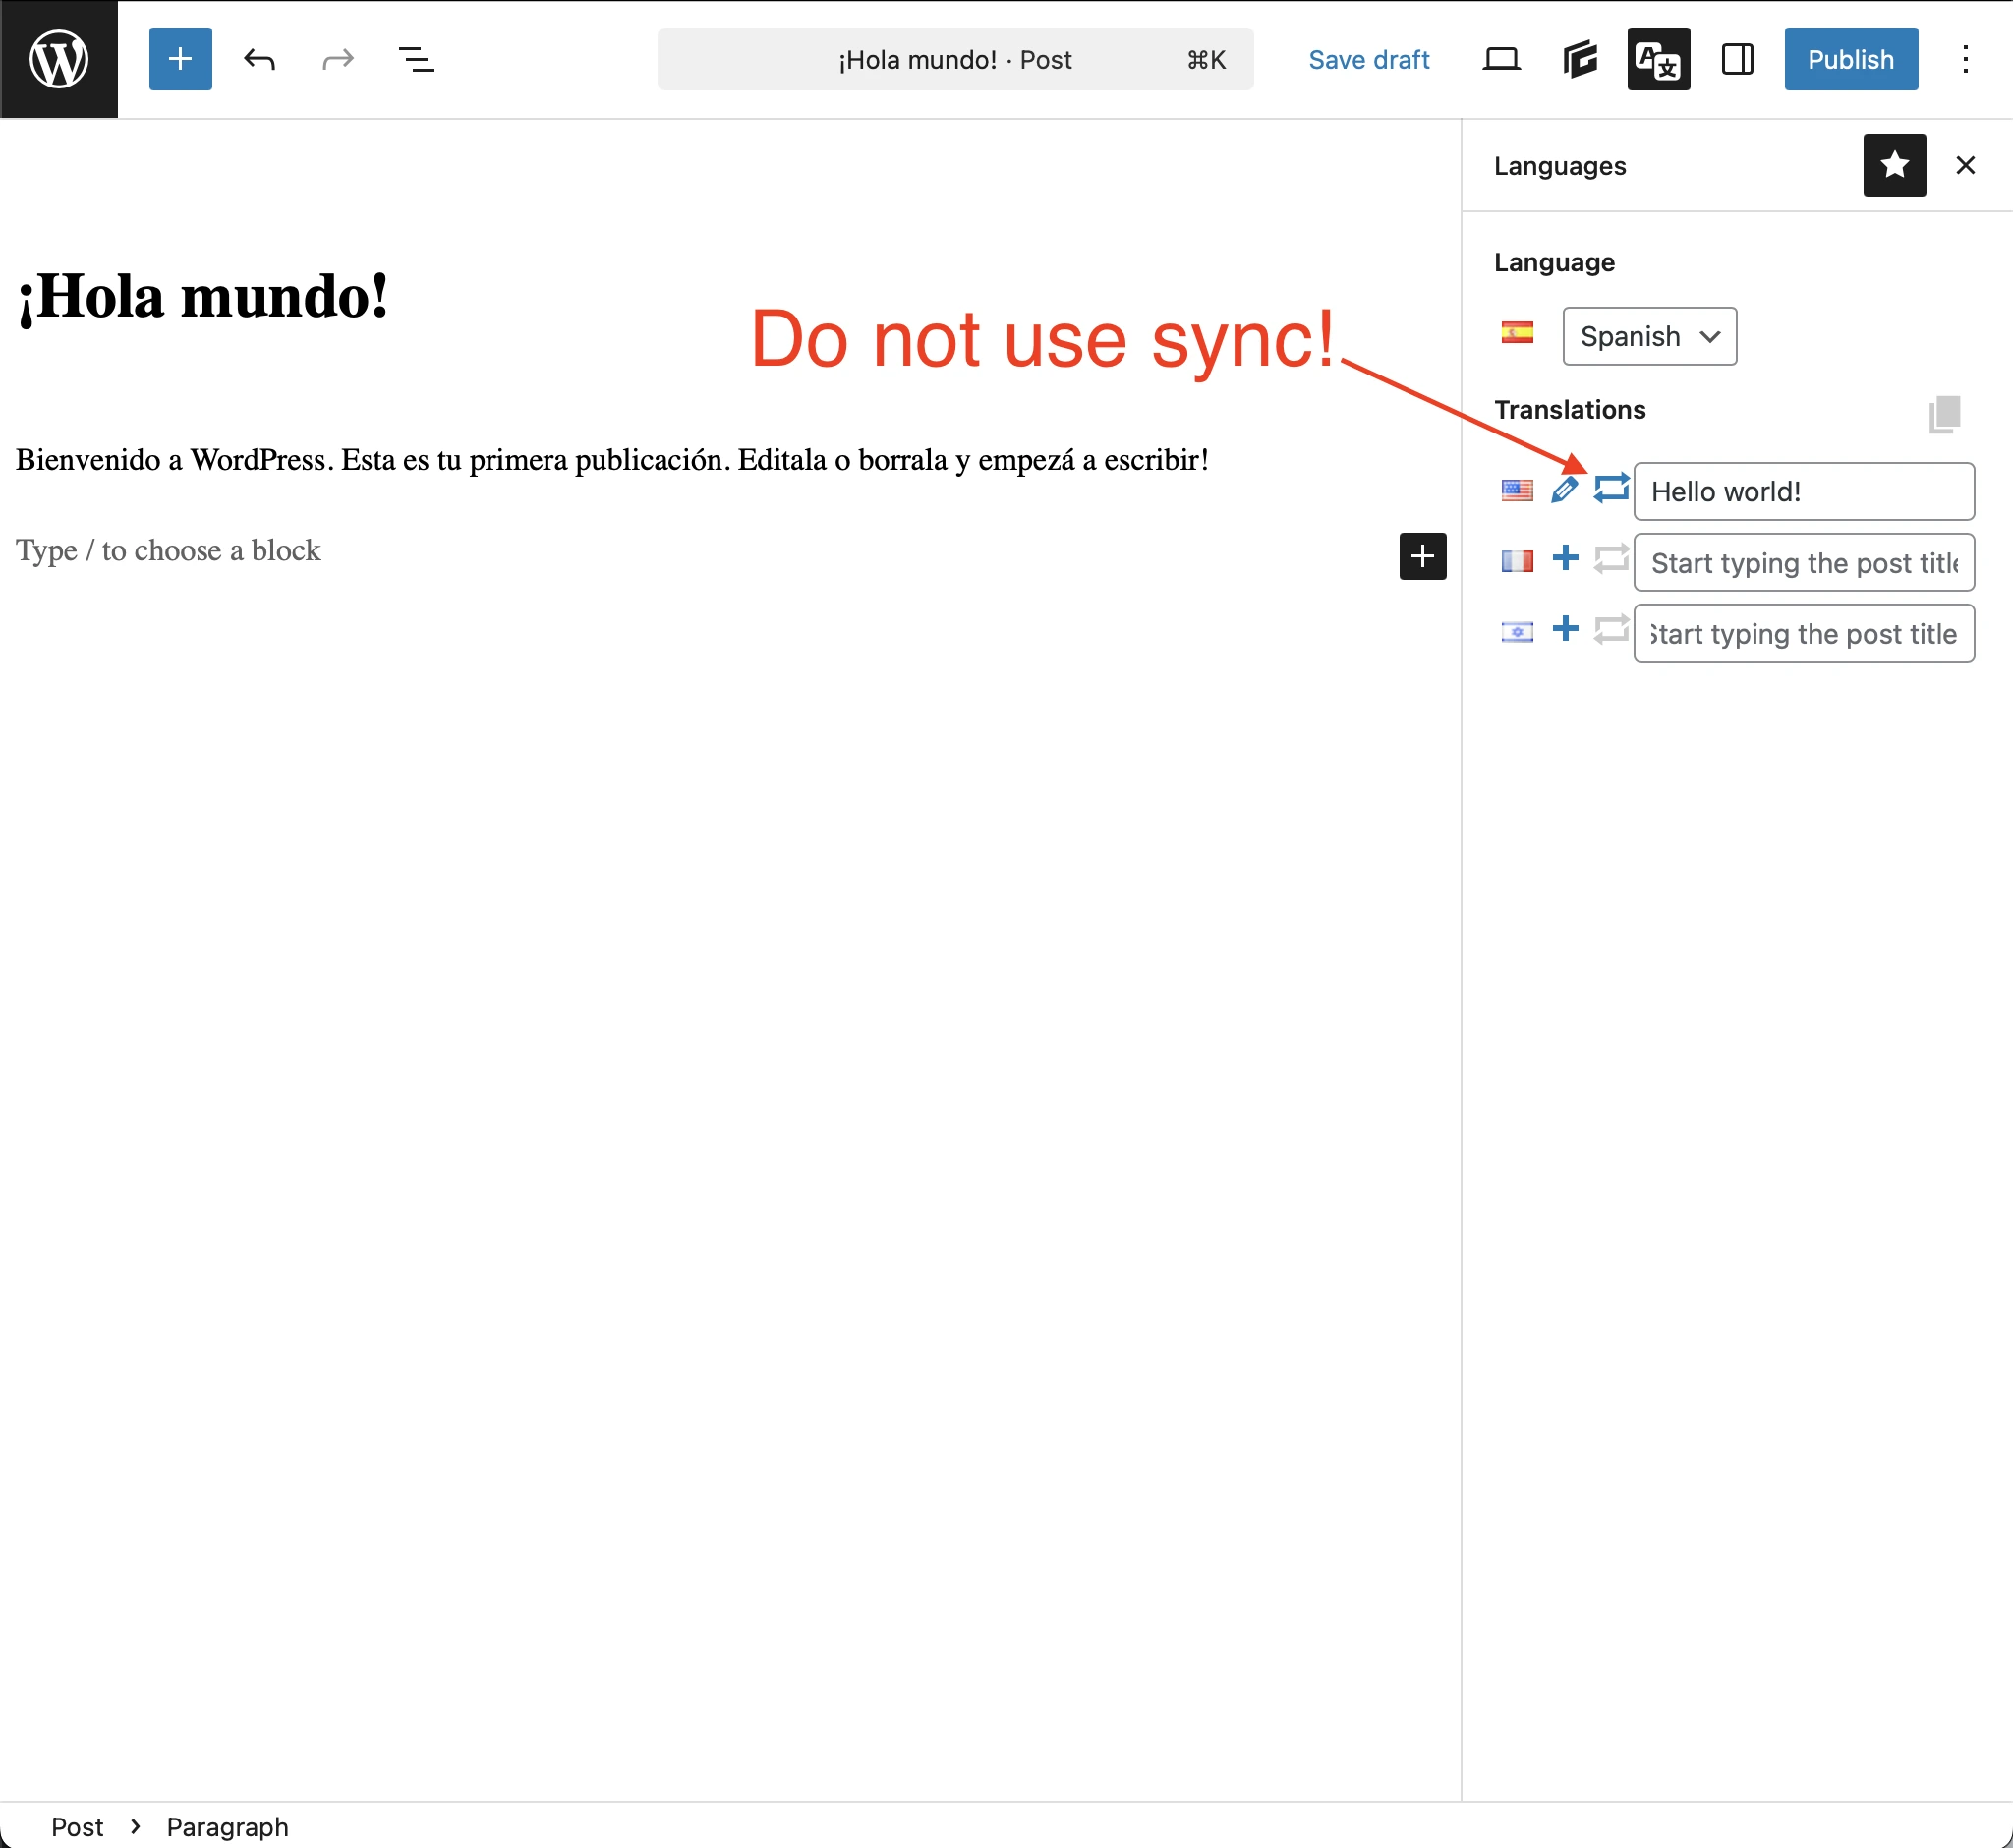This screenshot has height=1848, width=2013.
Task: Open the Style Book icon
Action: [1579, 59]
